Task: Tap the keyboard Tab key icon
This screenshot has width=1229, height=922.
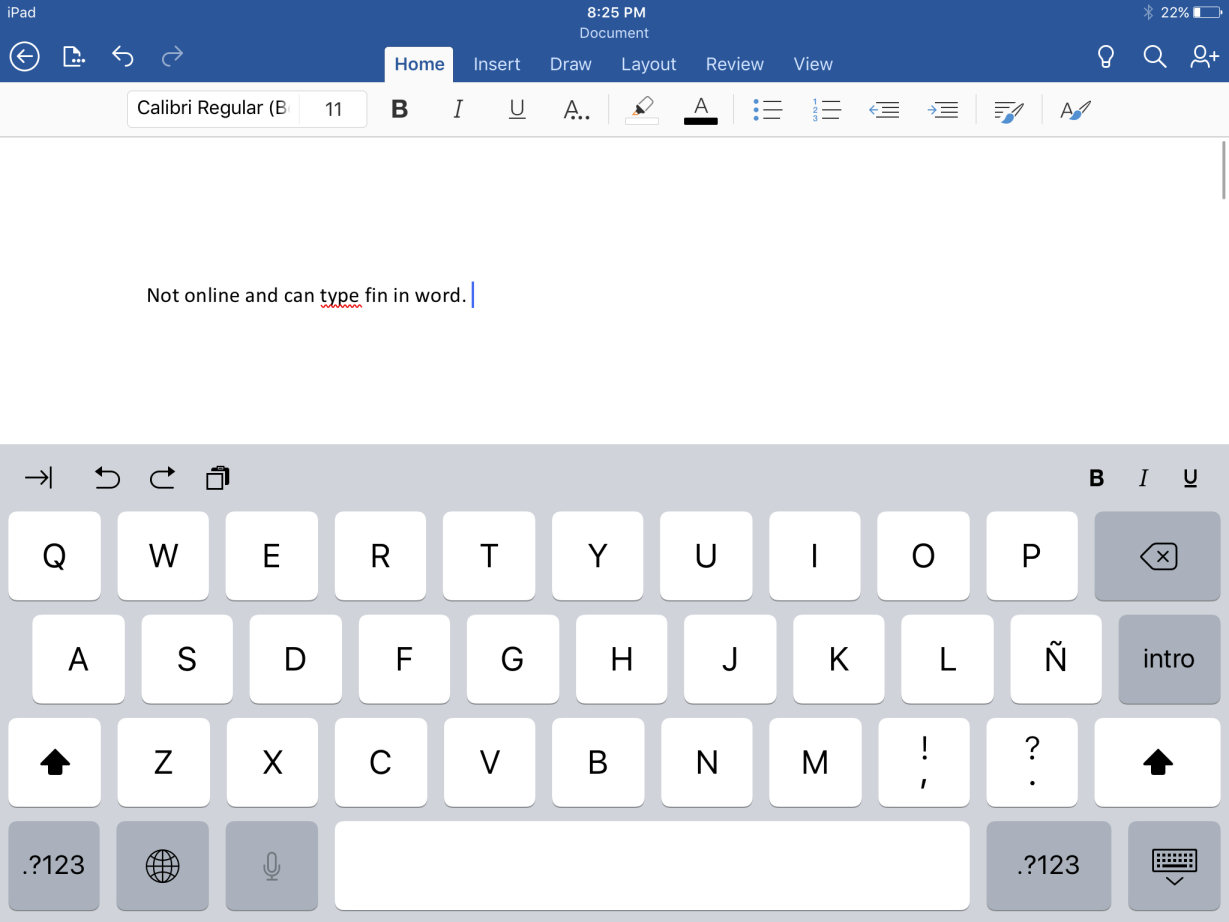Action: (38, 478)
